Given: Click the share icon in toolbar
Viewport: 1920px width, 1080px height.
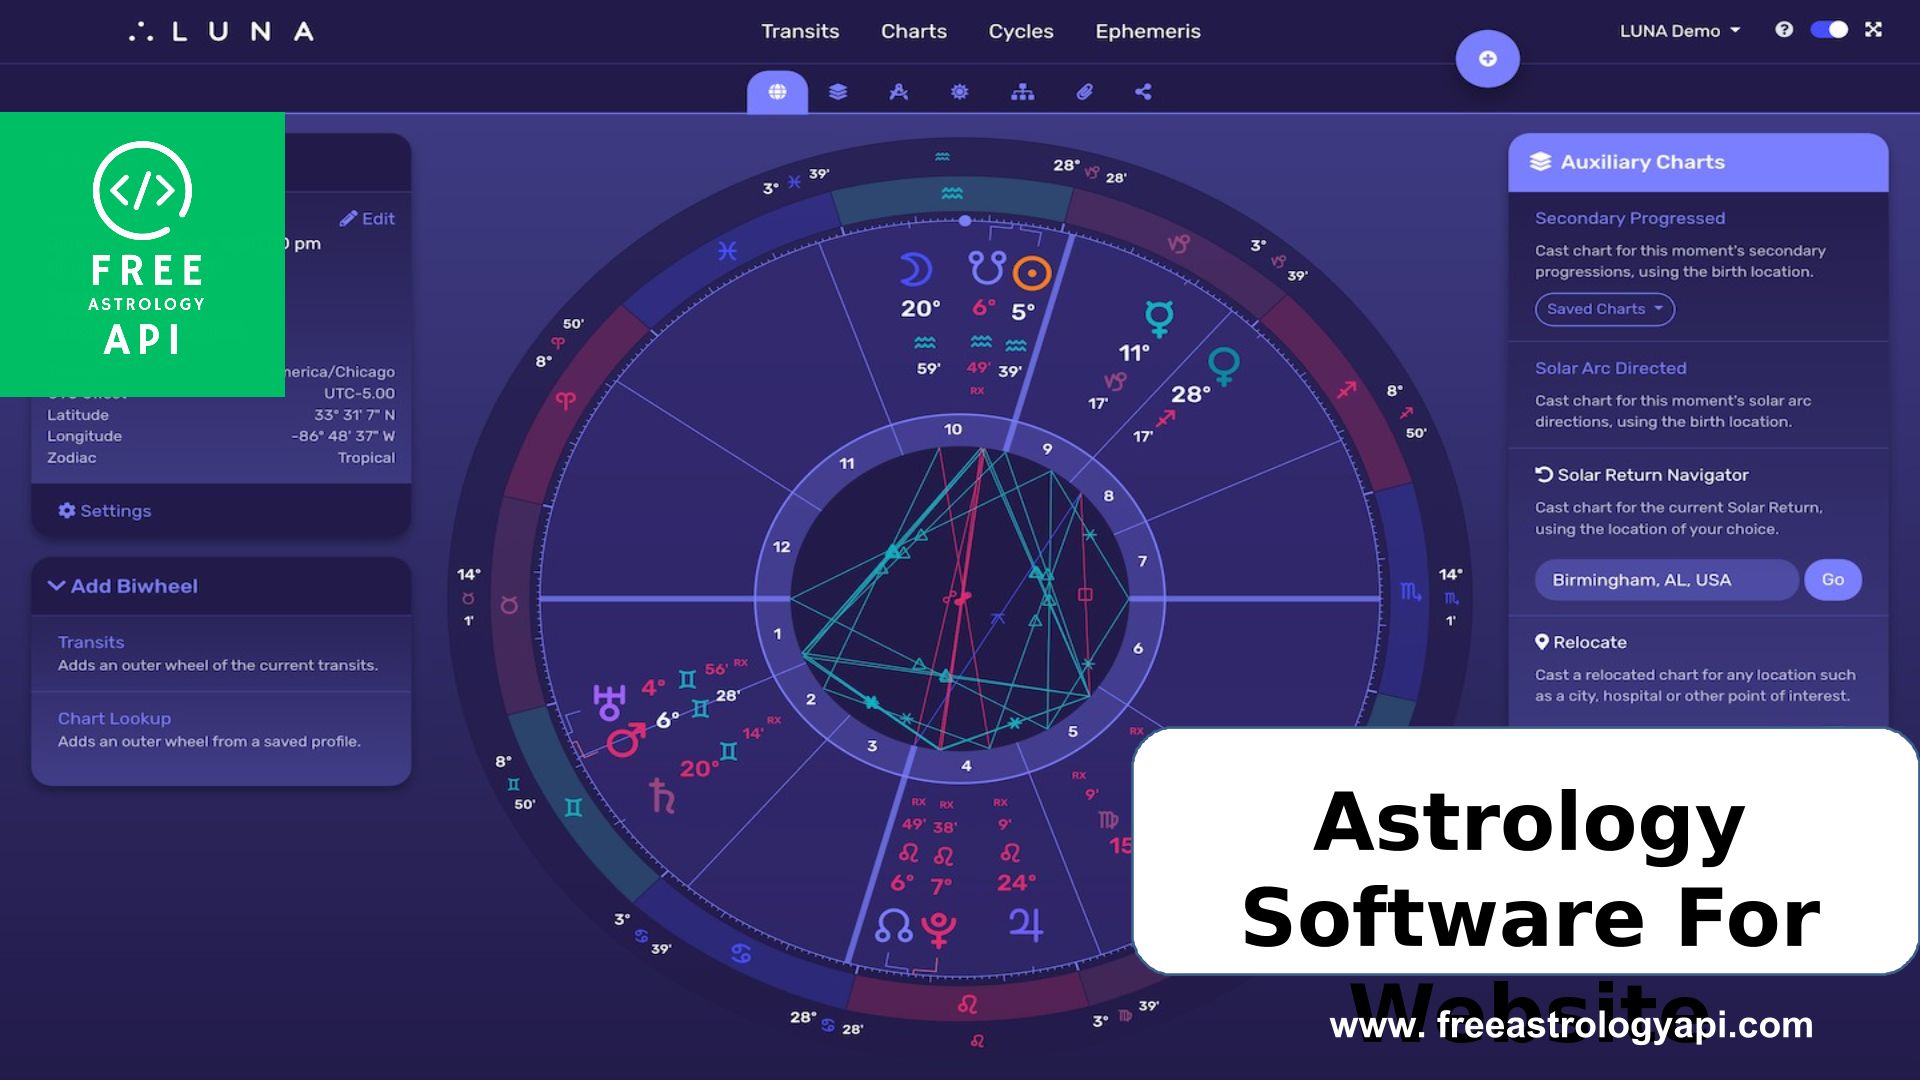Looking at the screenshot, I should (1143, 92).
